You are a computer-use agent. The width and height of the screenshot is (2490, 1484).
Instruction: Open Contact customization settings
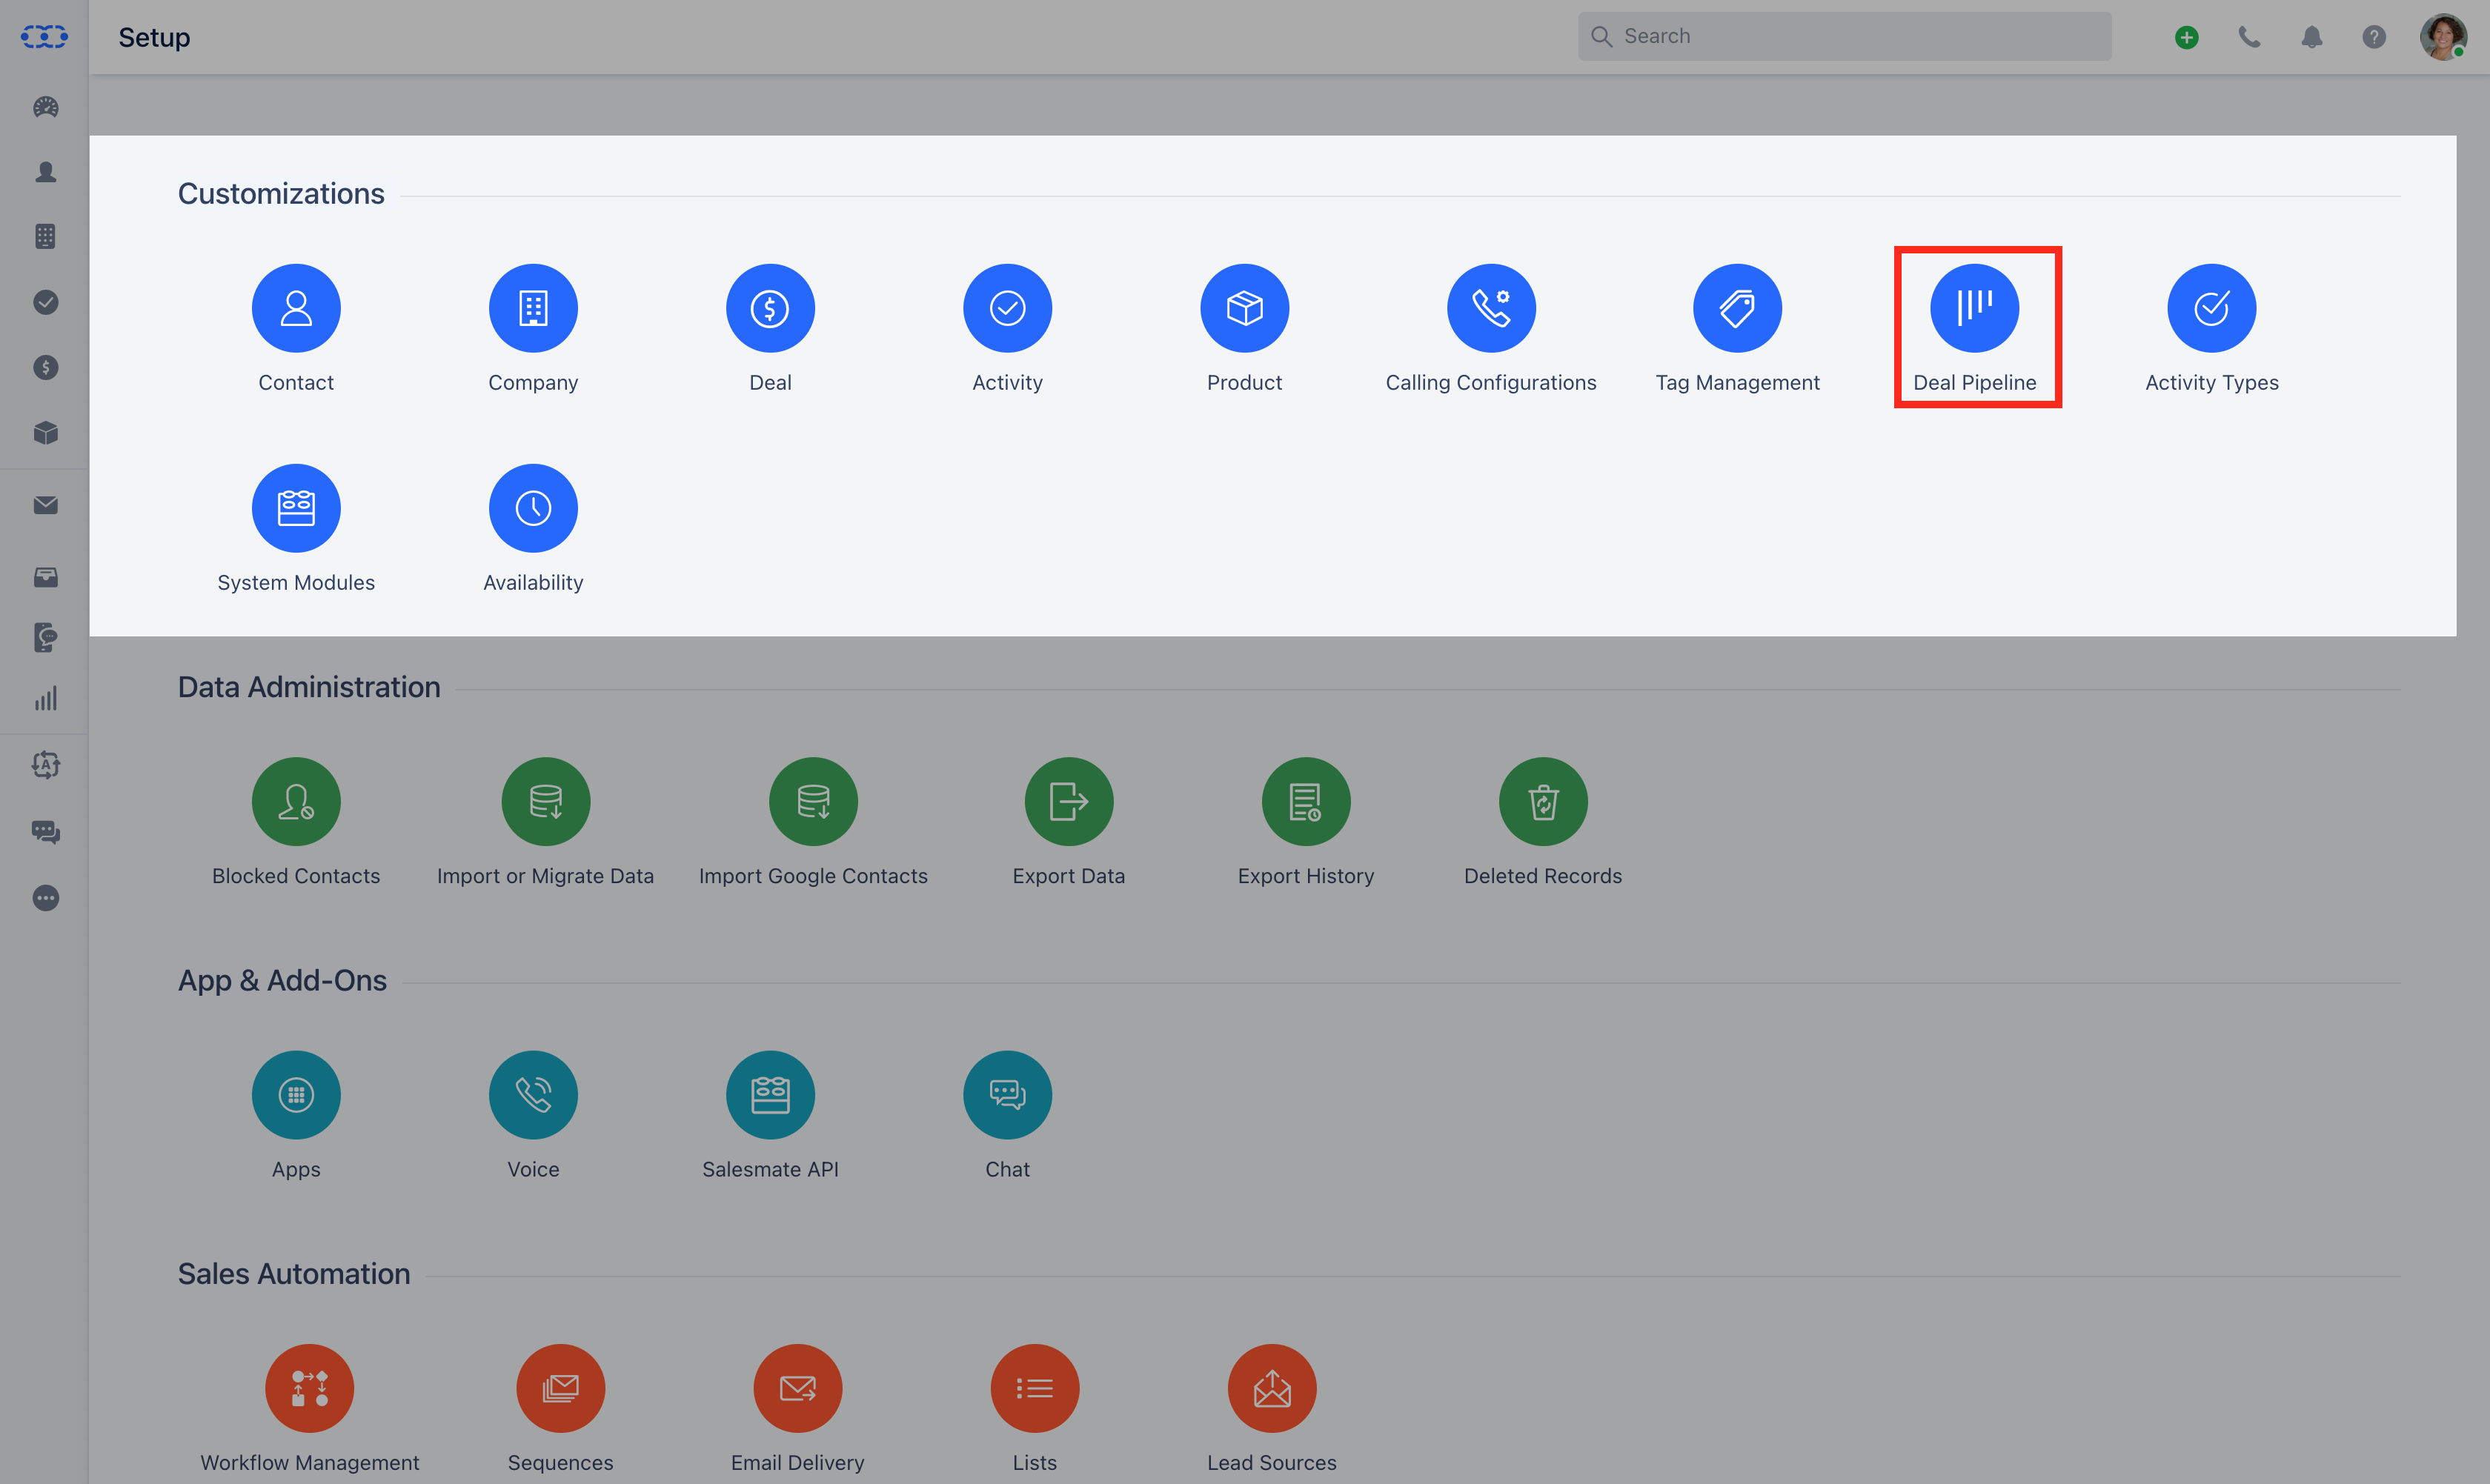point(296,308)
